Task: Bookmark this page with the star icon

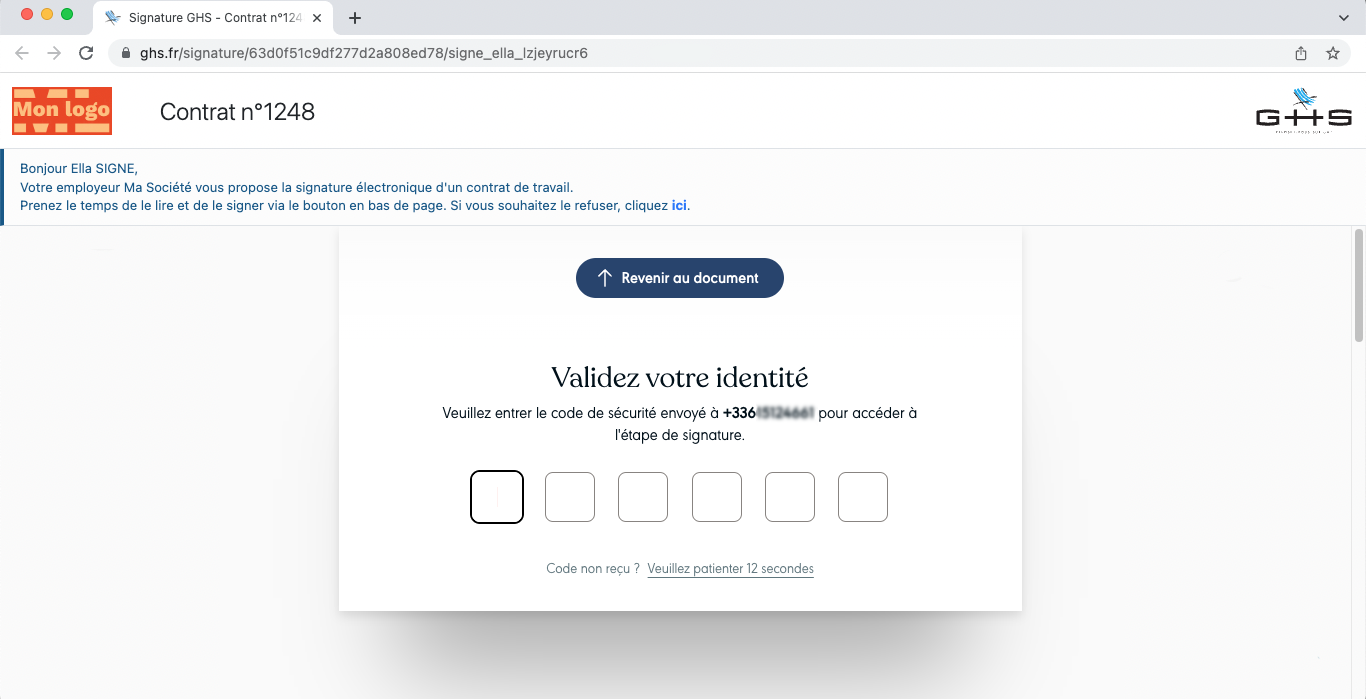Action: [x=1332, y=53]
